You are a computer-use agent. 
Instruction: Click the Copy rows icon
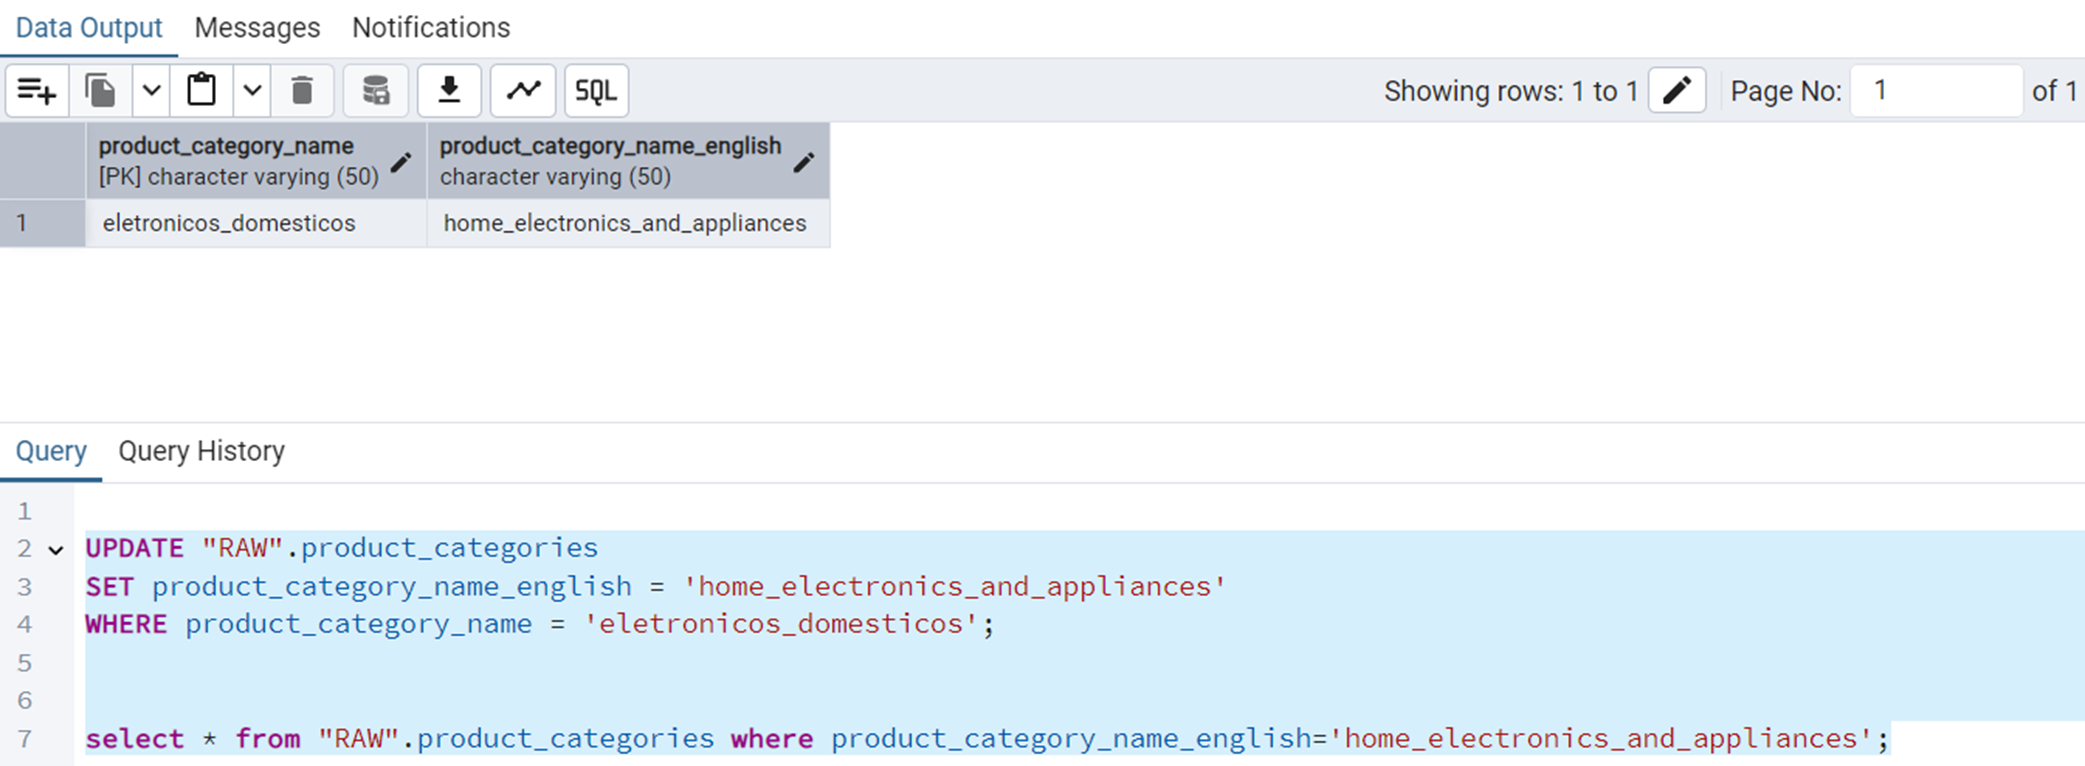click(101, 91)
